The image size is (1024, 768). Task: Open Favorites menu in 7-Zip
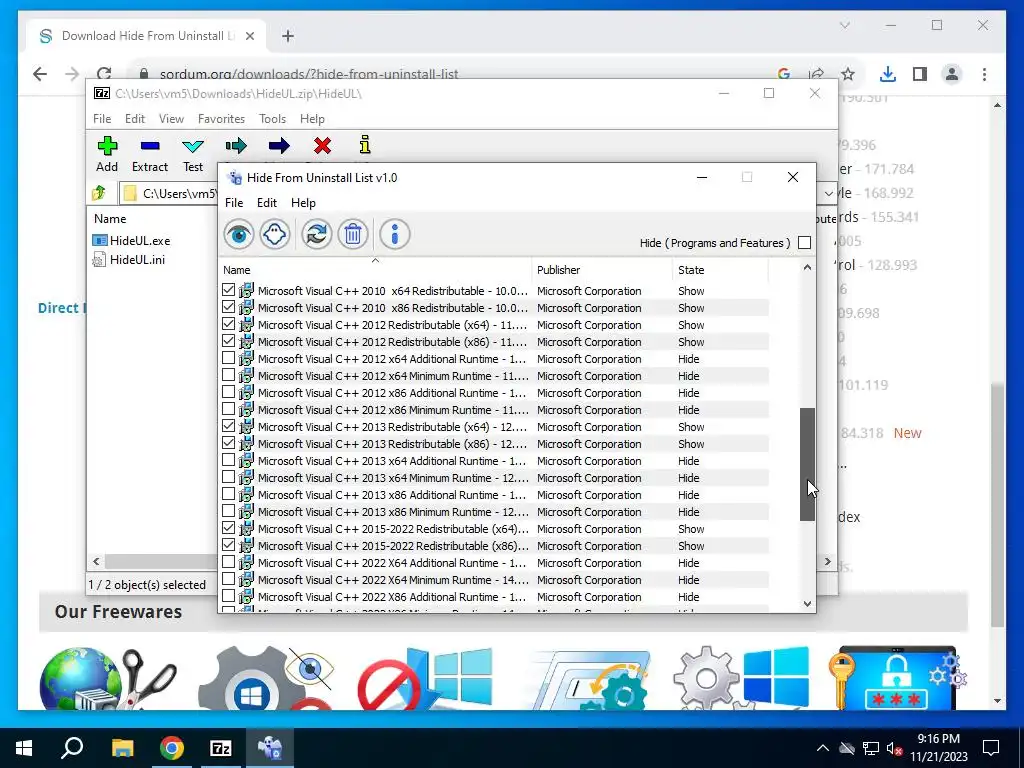(221, 119)
